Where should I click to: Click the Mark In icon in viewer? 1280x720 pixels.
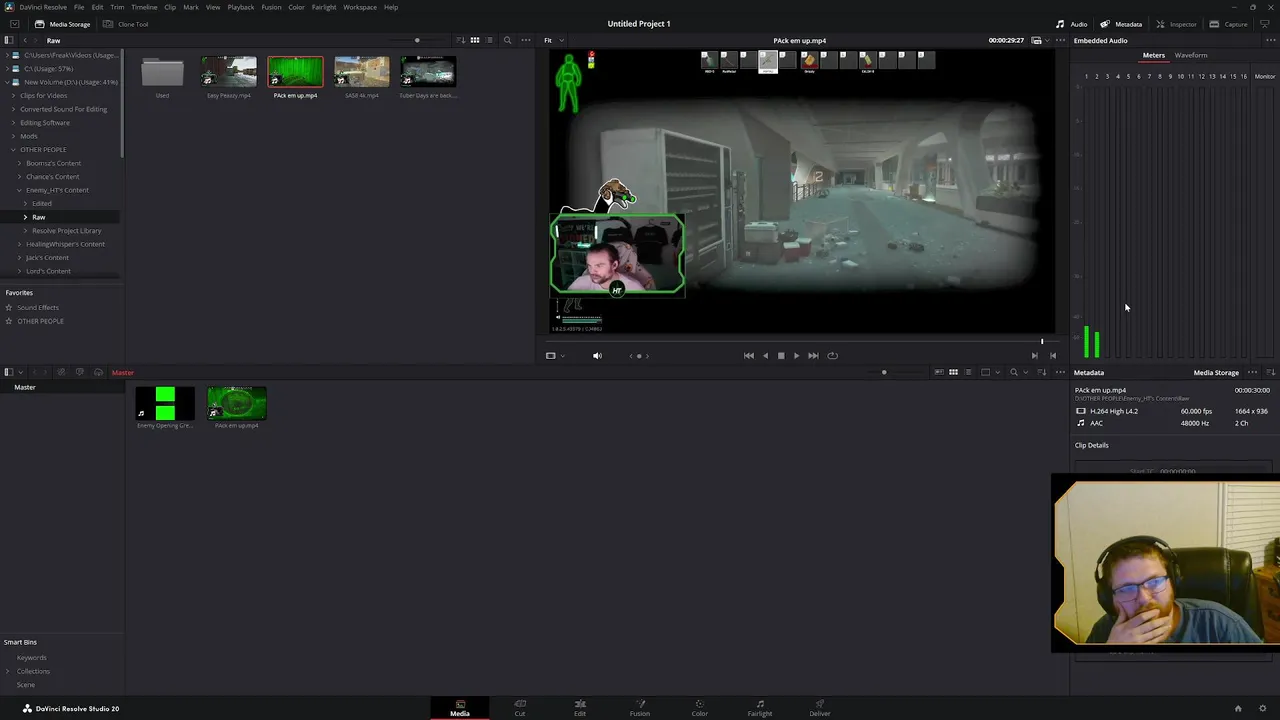coord(1034,355)
